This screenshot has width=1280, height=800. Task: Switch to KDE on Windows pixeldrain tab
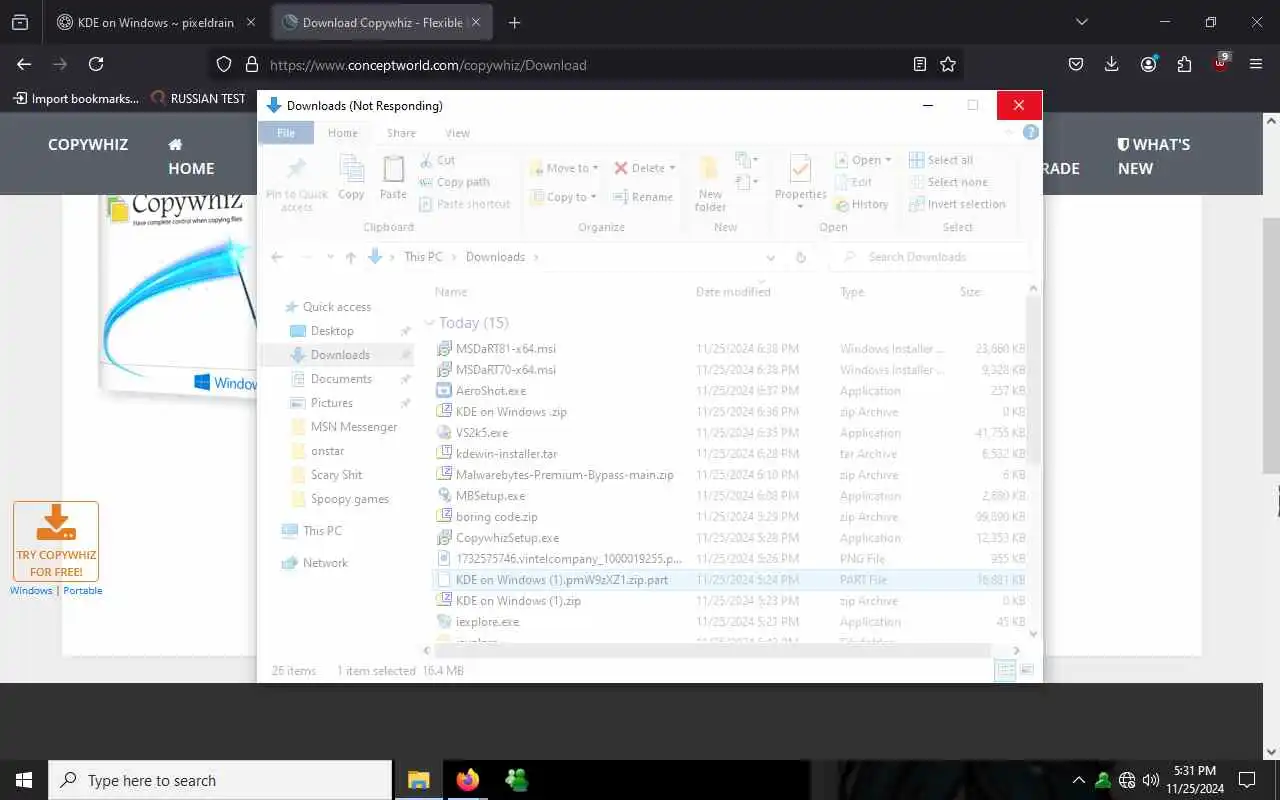click(156, 22)
